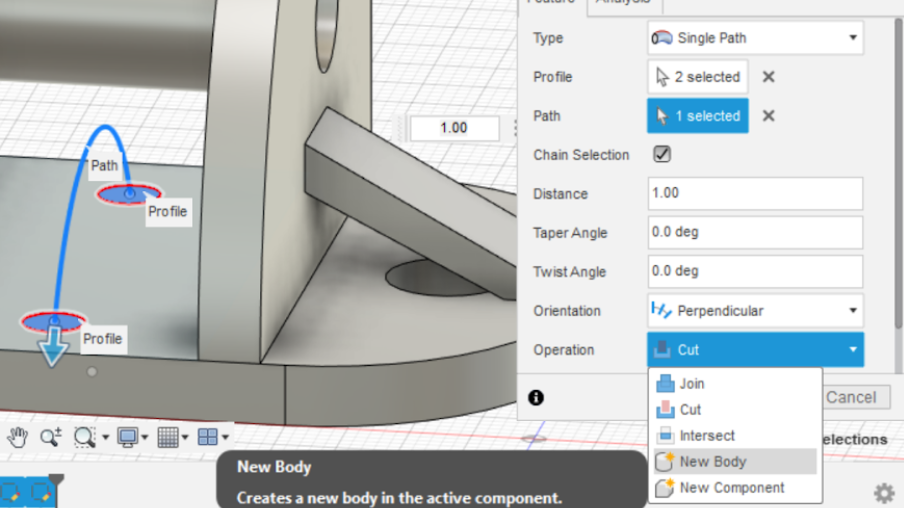Viewport: 904px width, 508px height.
Task: Toggle the Chain Selection checkbox
Action: tap(662, 154)
